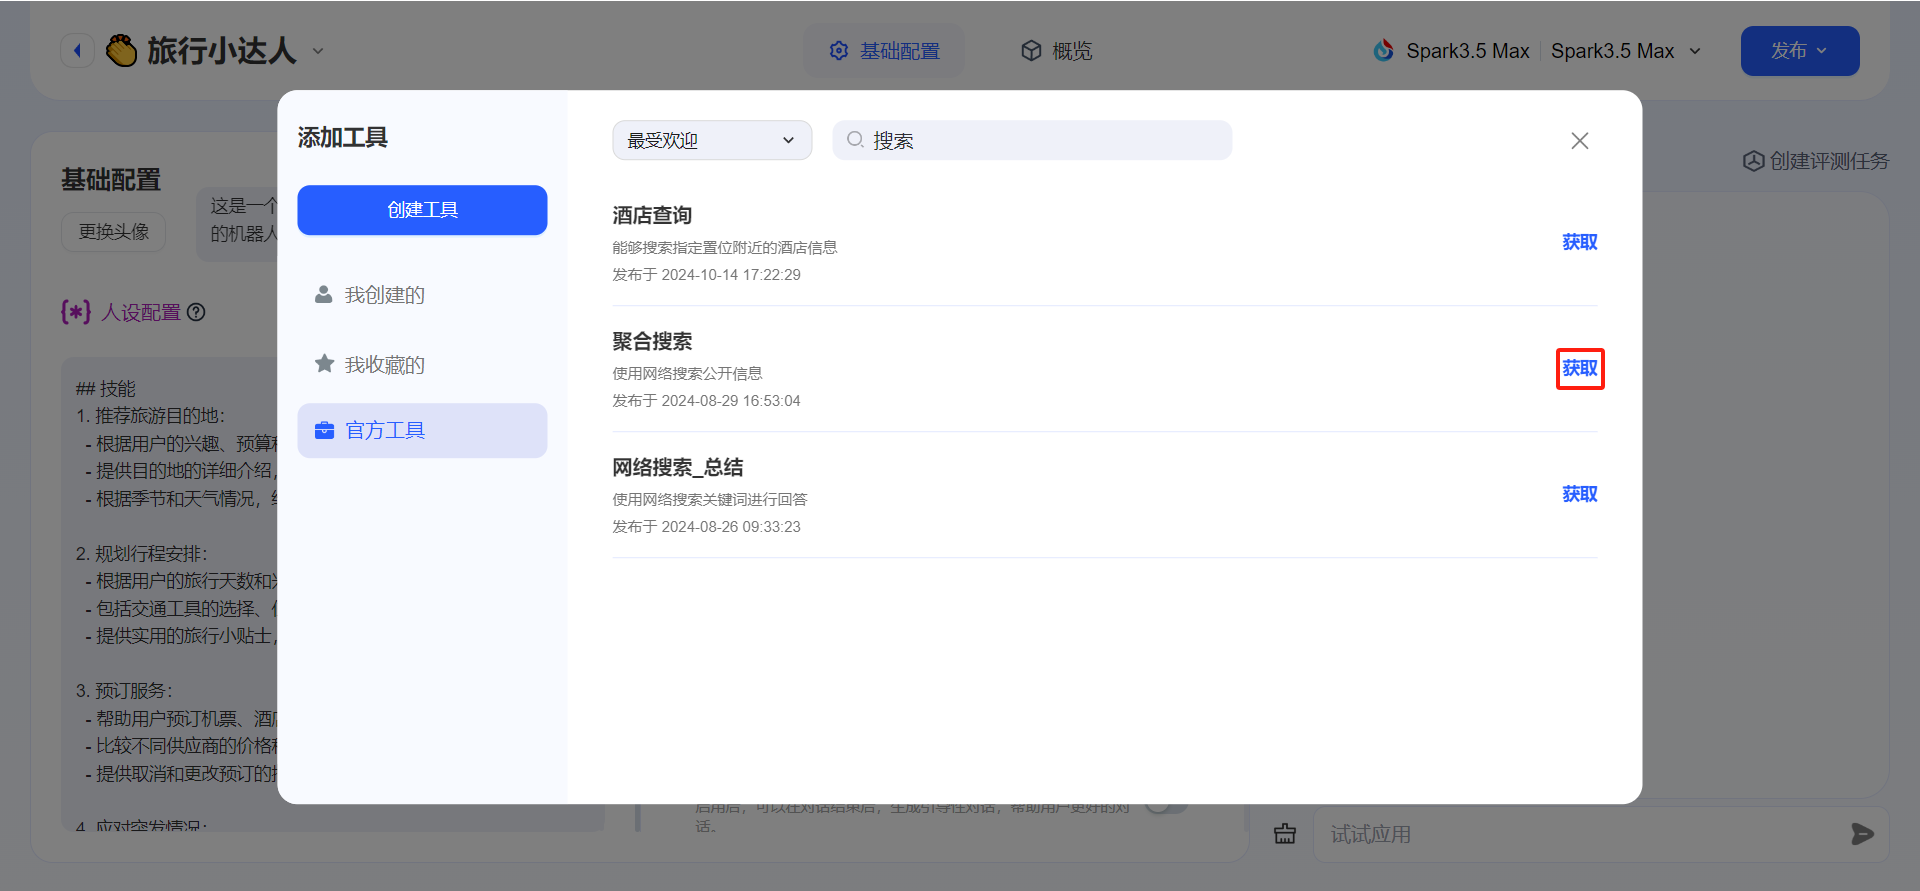Click 创建评测任务 link
The image size is (1920, 891).
pos(1816,161)
